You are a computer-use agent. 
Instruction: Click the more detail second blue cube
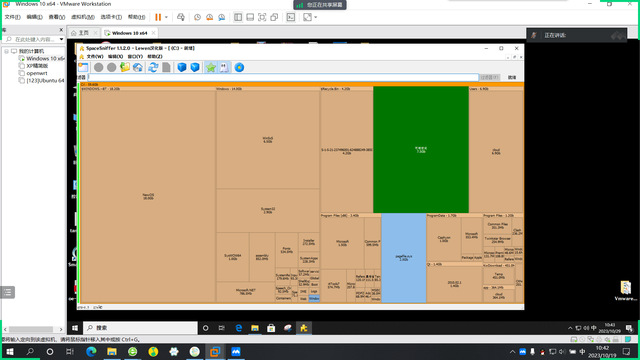[x=195, y=67]
